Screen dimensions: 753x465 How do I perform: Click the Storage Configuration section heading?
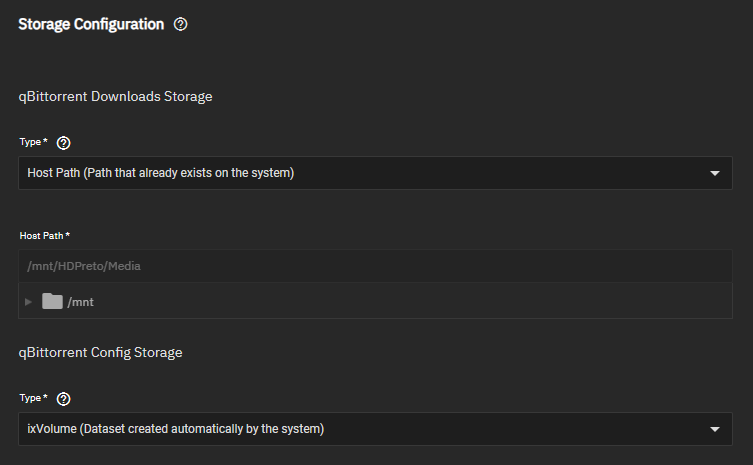[91, 24]
